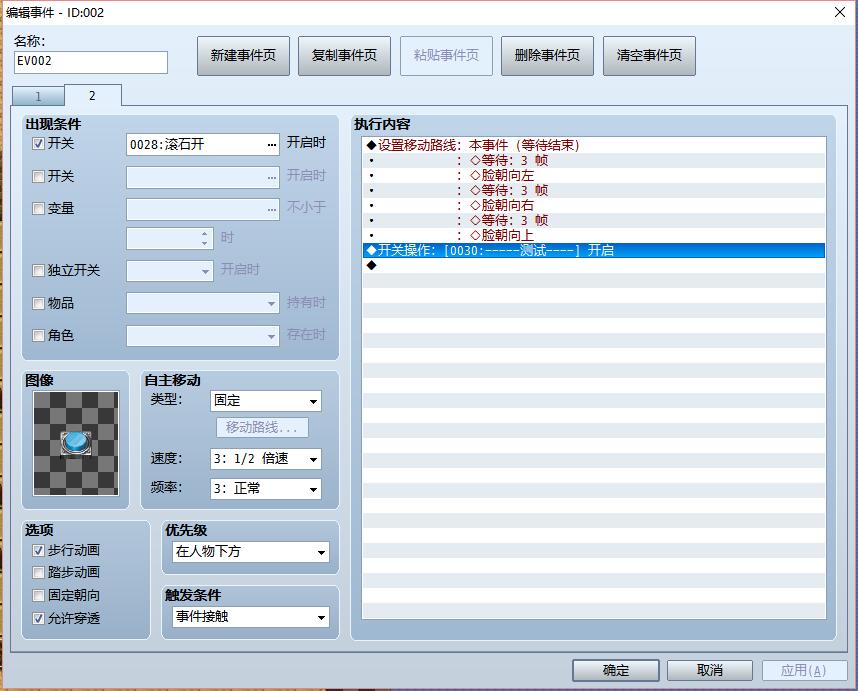Open the 速度 dropdown showing 3: 1/2 倍速
The width and height of the screenshot is (858, 691).
265,459
